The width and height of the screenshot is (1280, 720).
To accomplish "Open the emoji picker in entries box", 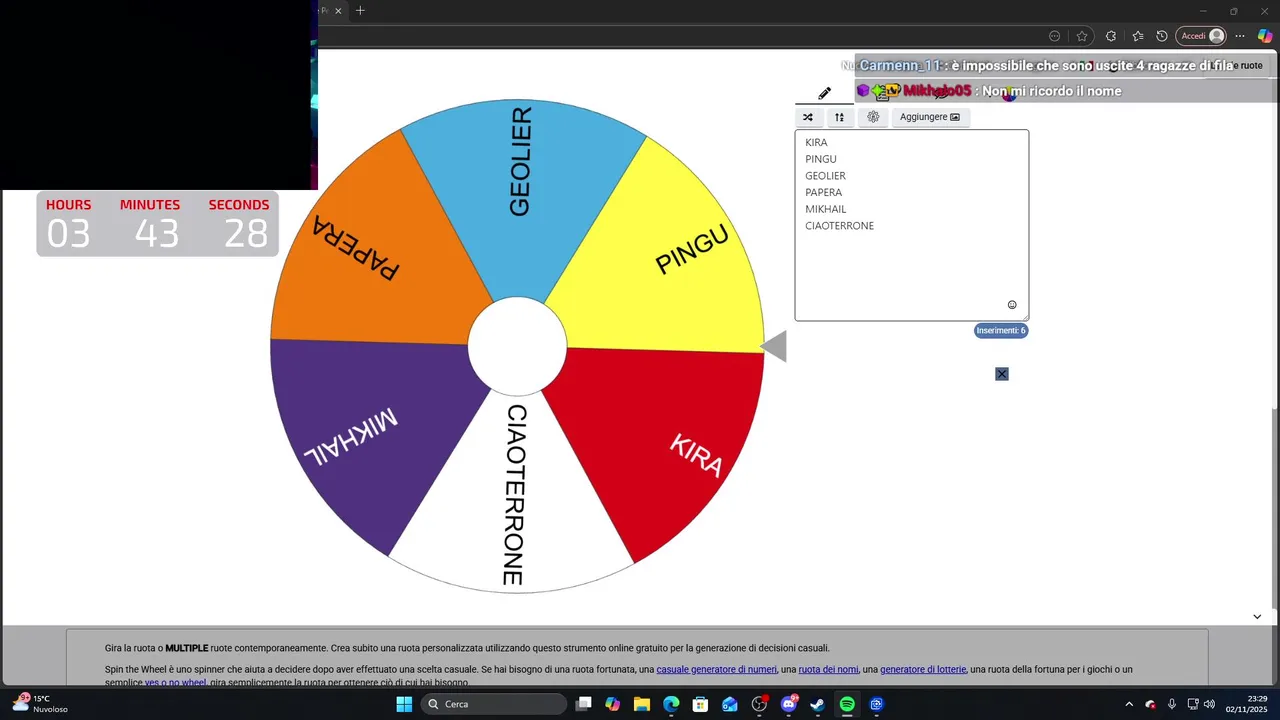I will click(1012, 305).
